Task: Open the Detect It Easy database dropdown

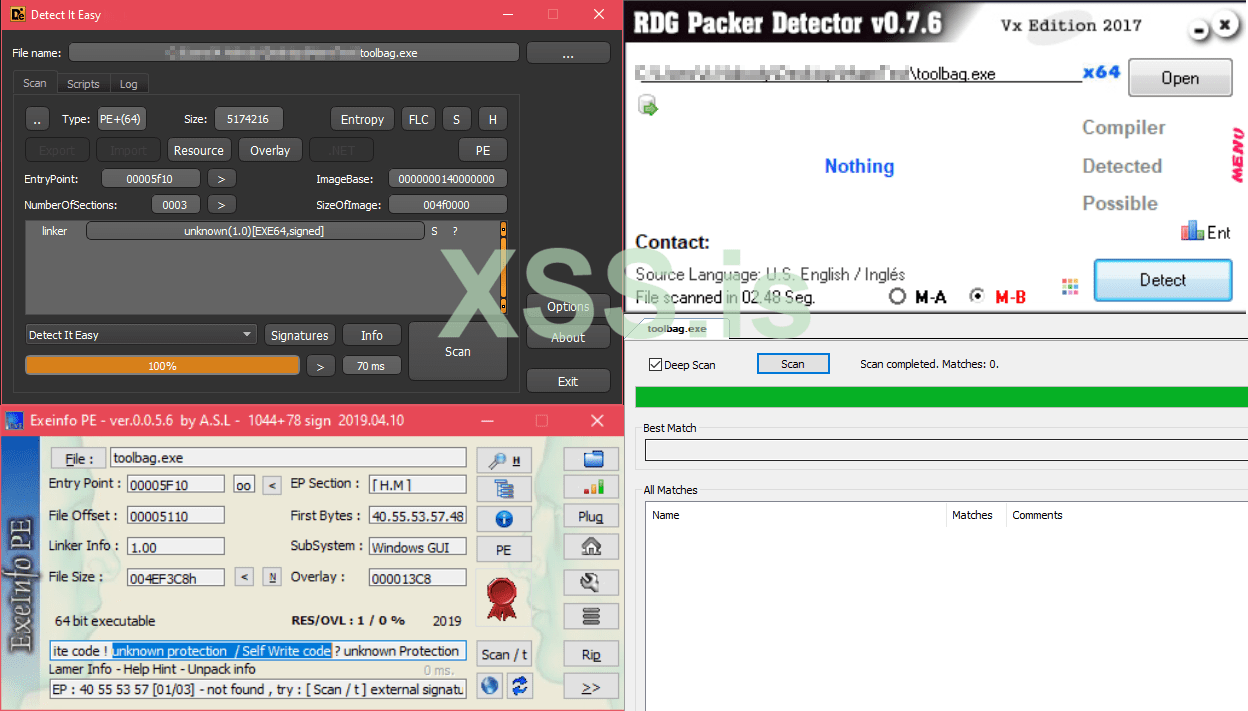Action: pyautogui.click(x=141, y=335)
